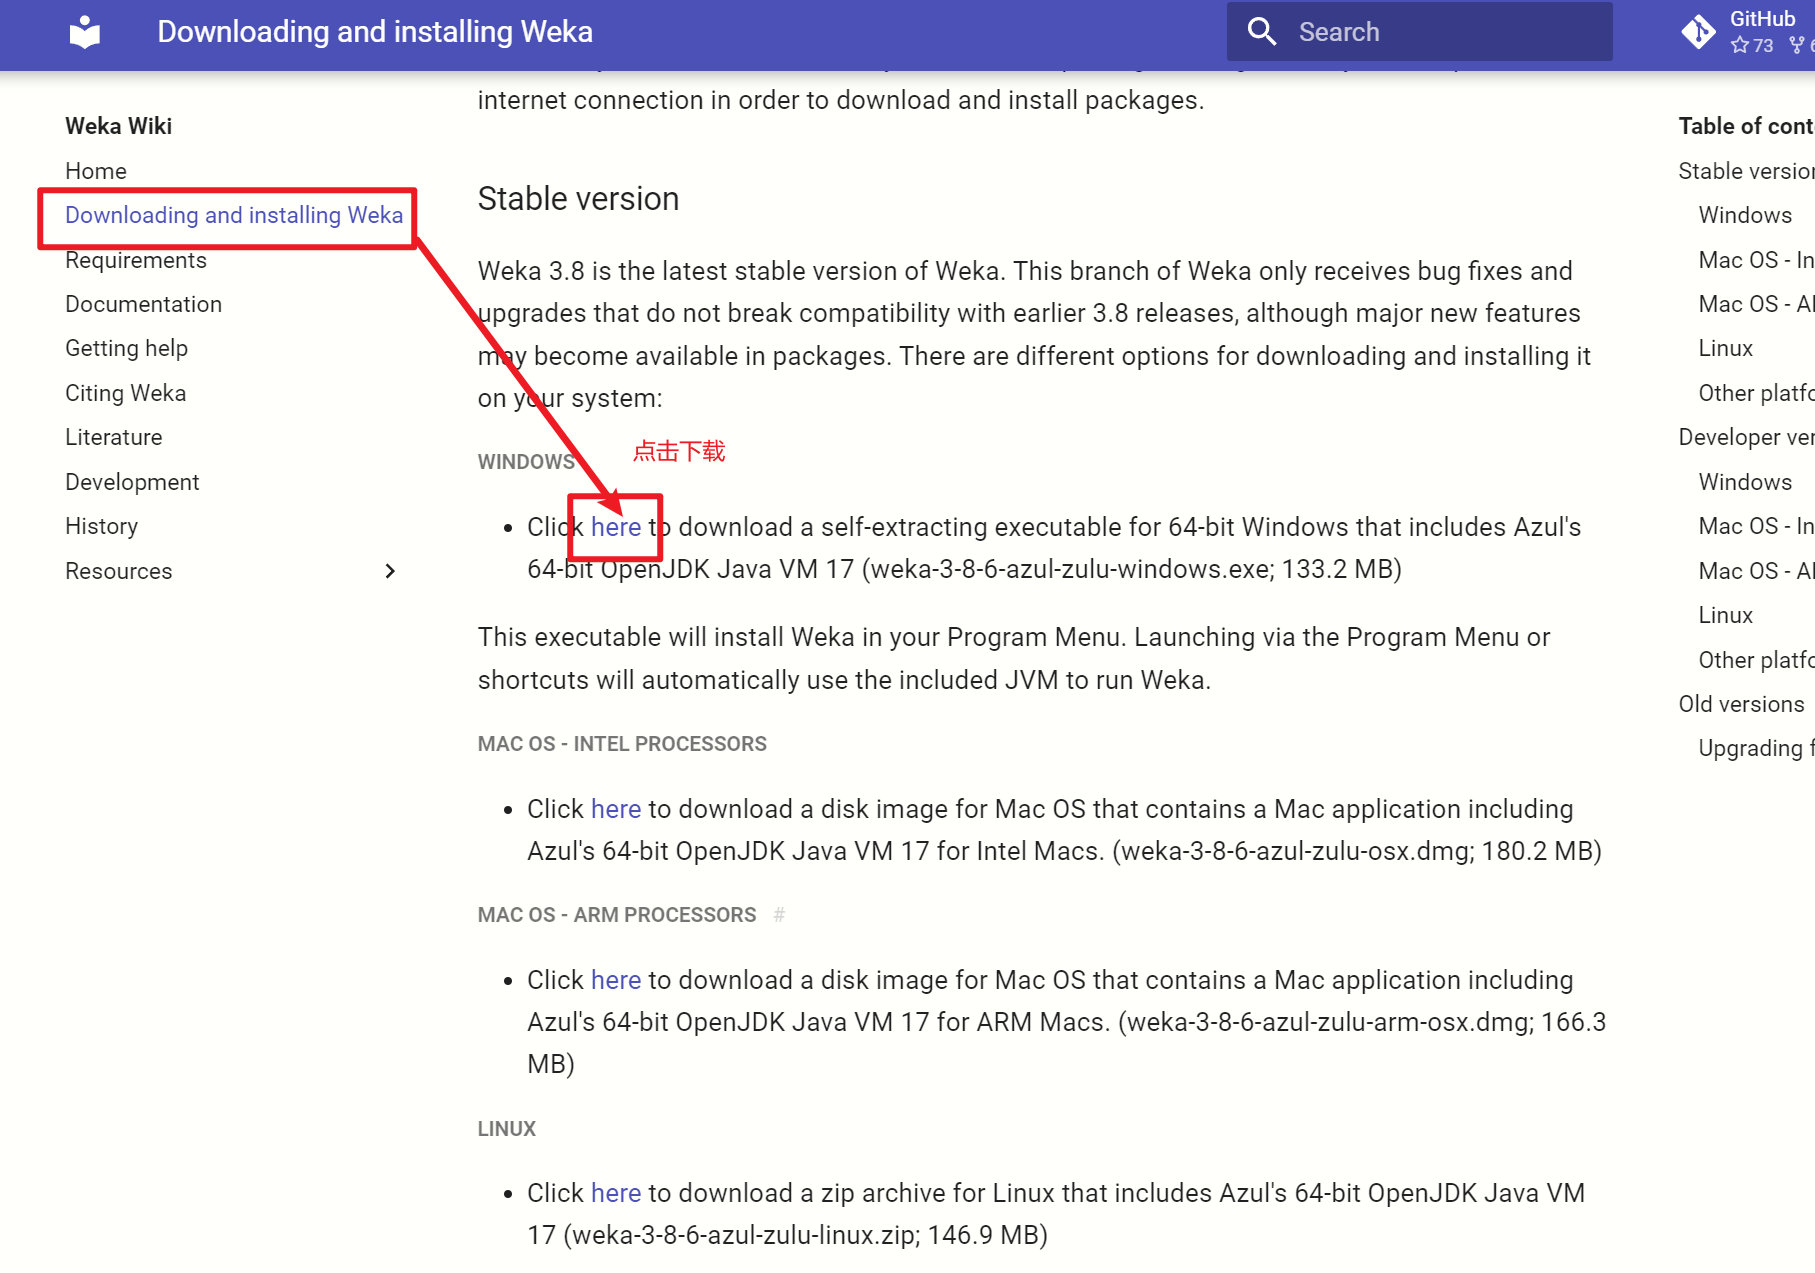Viewport: 1815px width, 1273px height.
Task: Jump to Windows under Developer version in contents
Action: 1745,482
